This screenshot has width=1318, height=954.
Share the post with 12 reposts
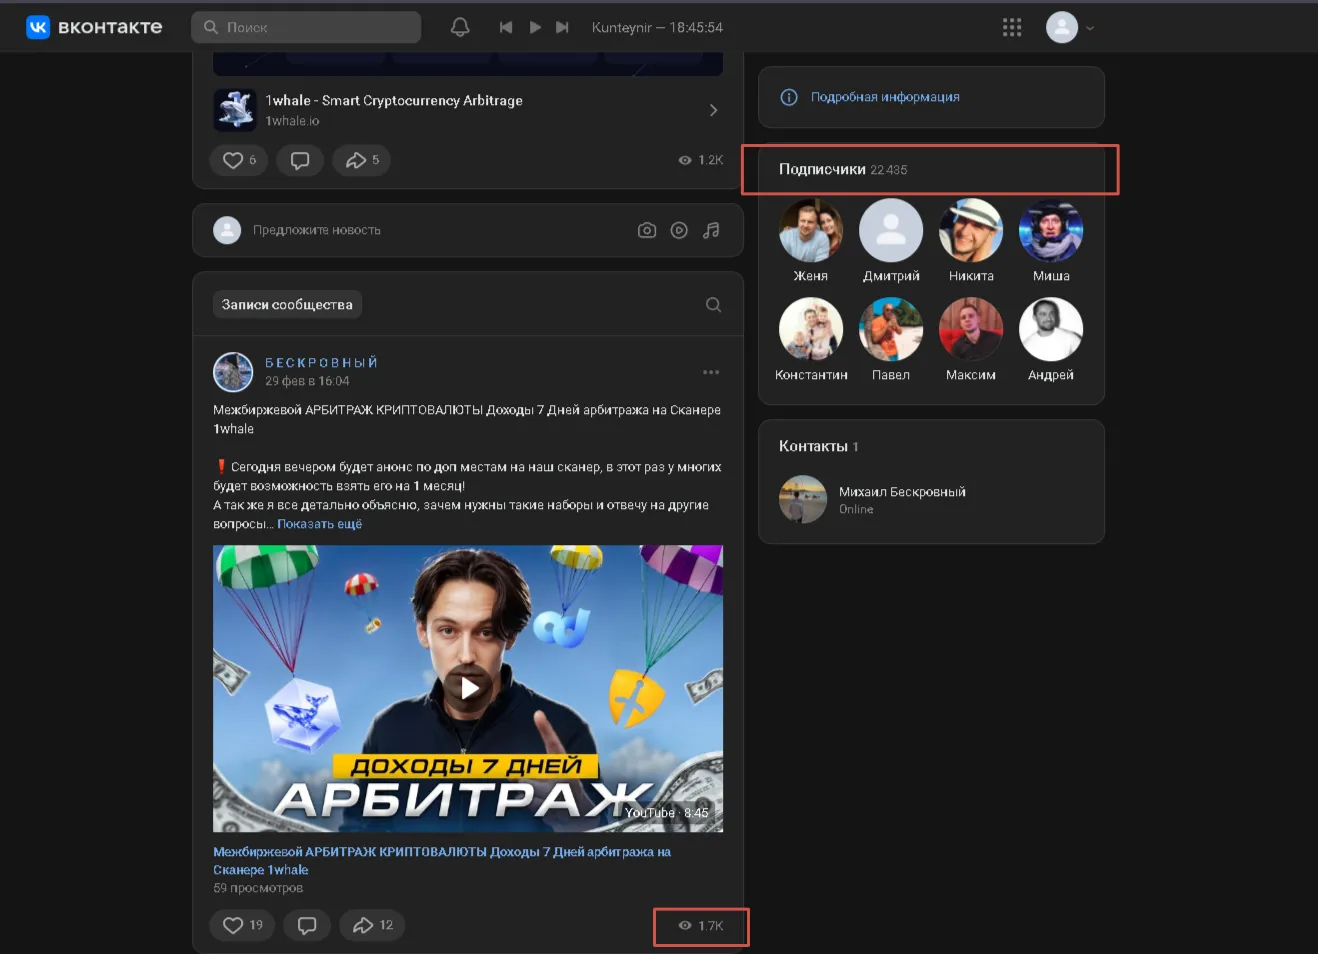pos(372,925)
